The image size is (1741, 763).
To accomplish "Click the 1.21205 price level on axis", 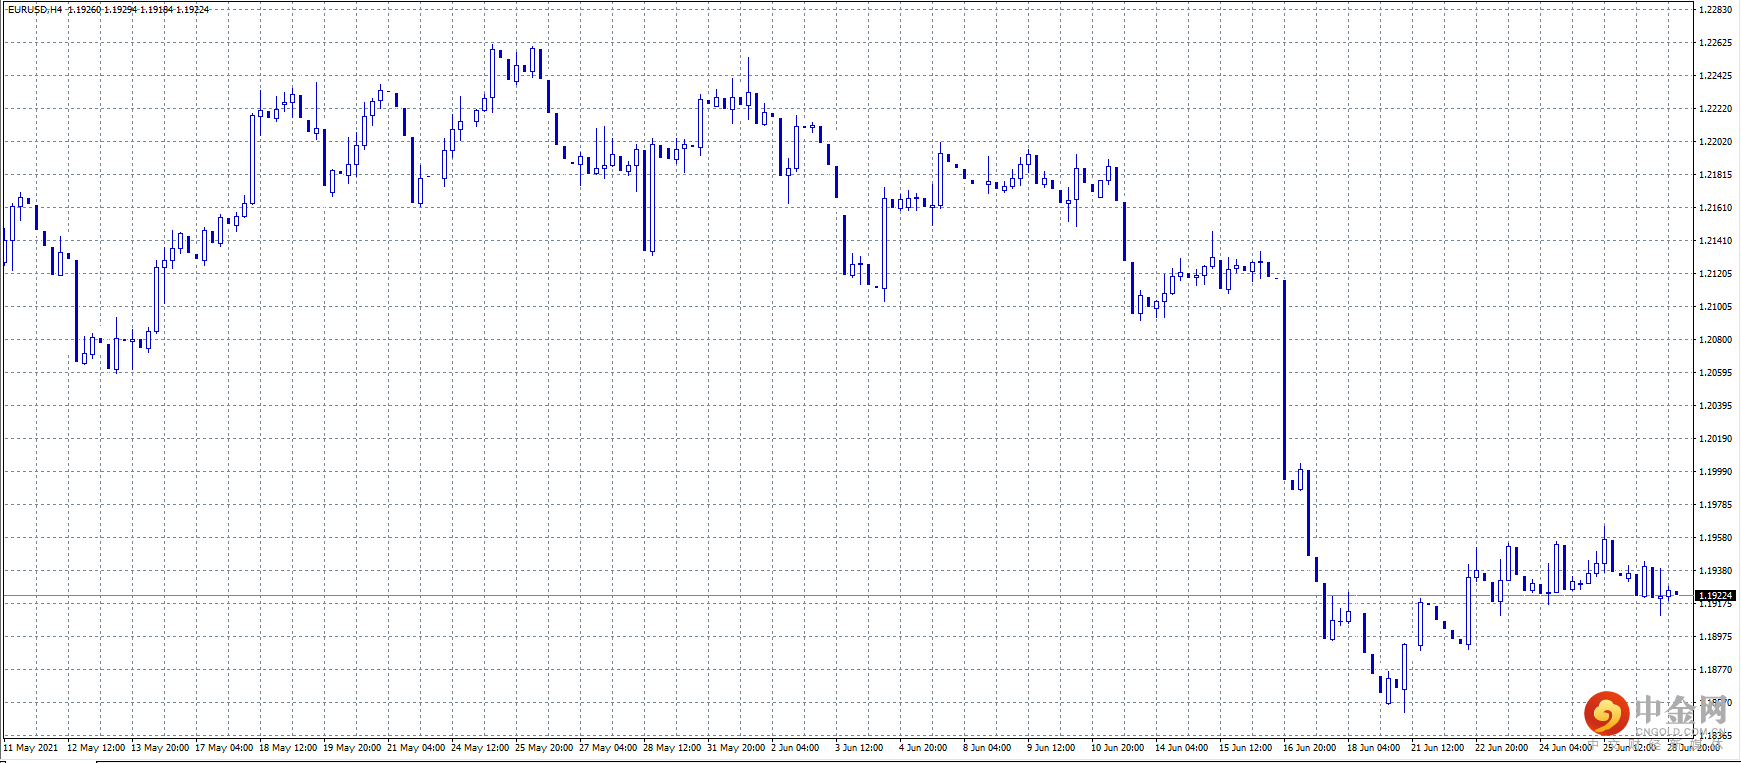I will coord(1716,274).
